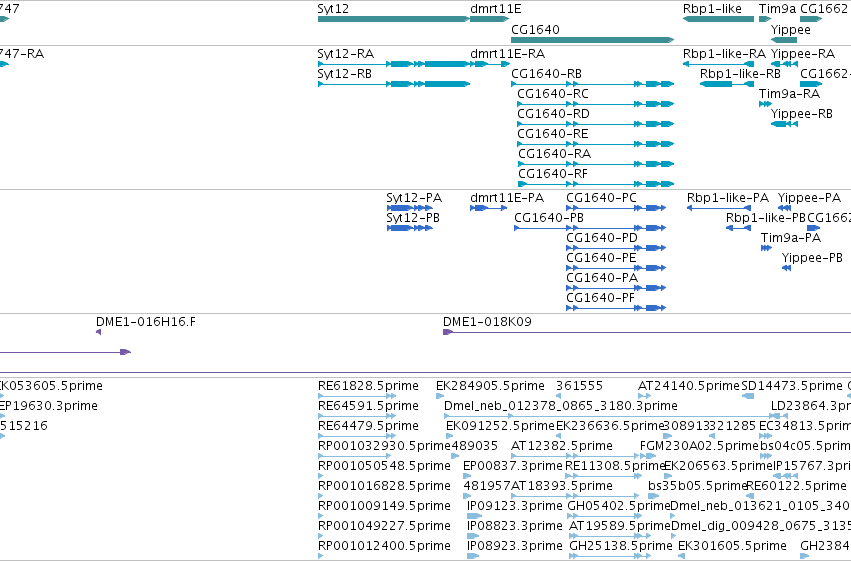Select transcript CG1640-RF

pyautogui.click(x=596, y=184)
